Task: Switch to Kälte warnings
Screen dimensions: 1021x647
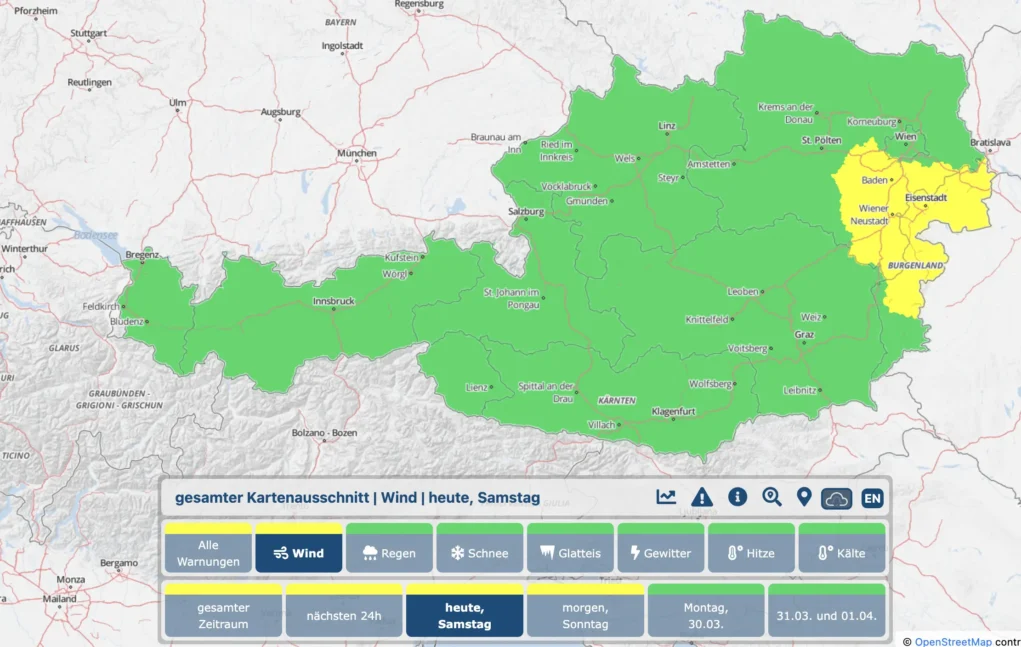Action: [x=842, y=548]
